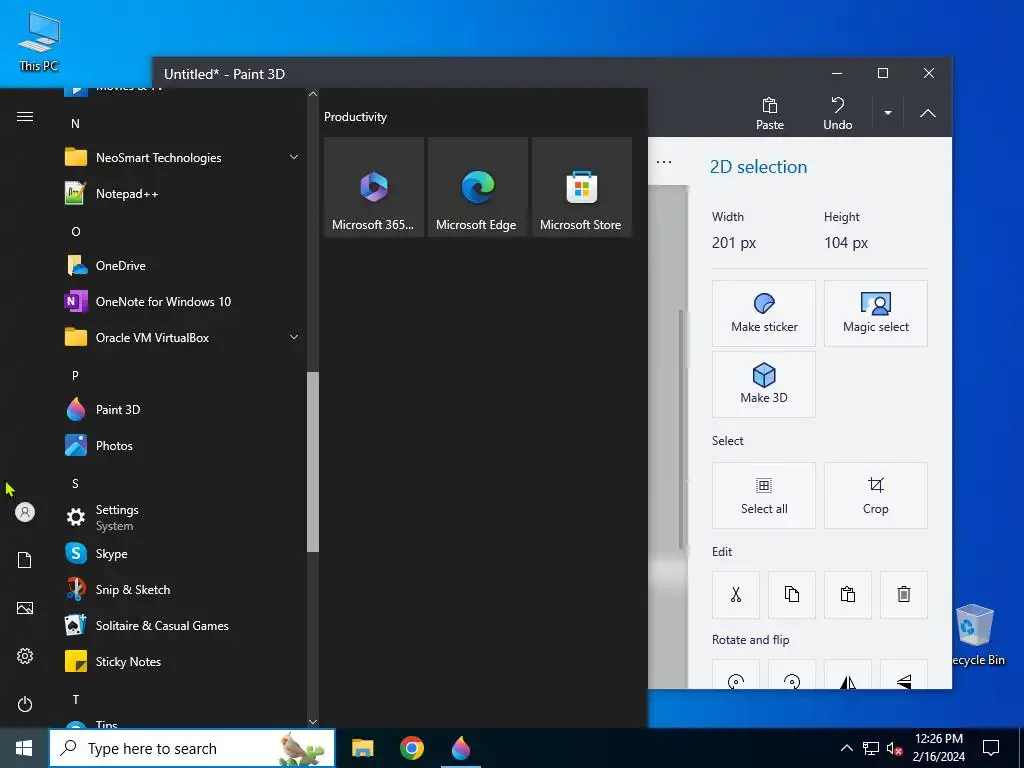Click the app list scroll down arrow
1024x768 pixels.
[313, 722]
